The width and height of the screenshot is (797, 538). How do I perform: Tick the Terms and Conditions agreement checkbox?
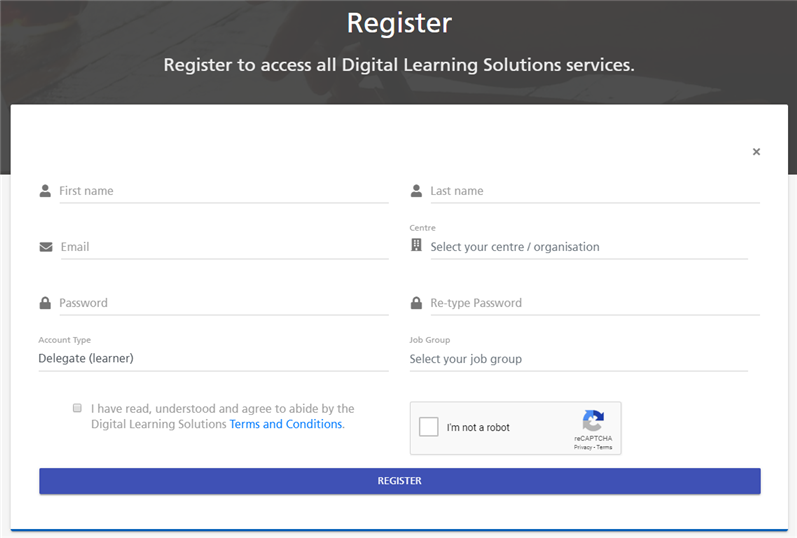(77, 408)
